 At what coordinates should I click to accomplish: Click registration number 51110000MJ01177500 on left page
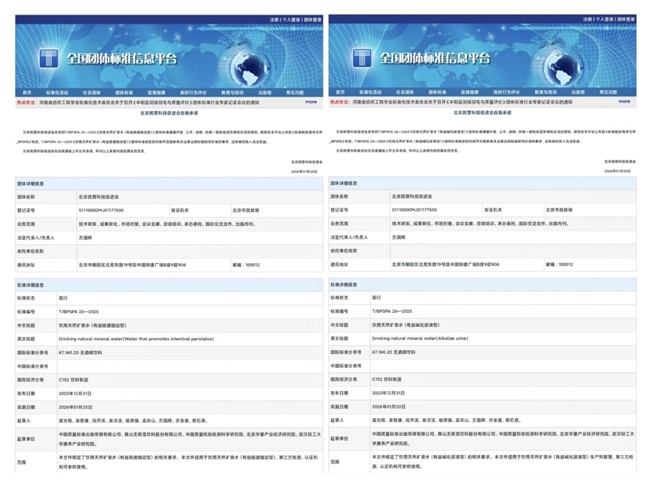101,211
